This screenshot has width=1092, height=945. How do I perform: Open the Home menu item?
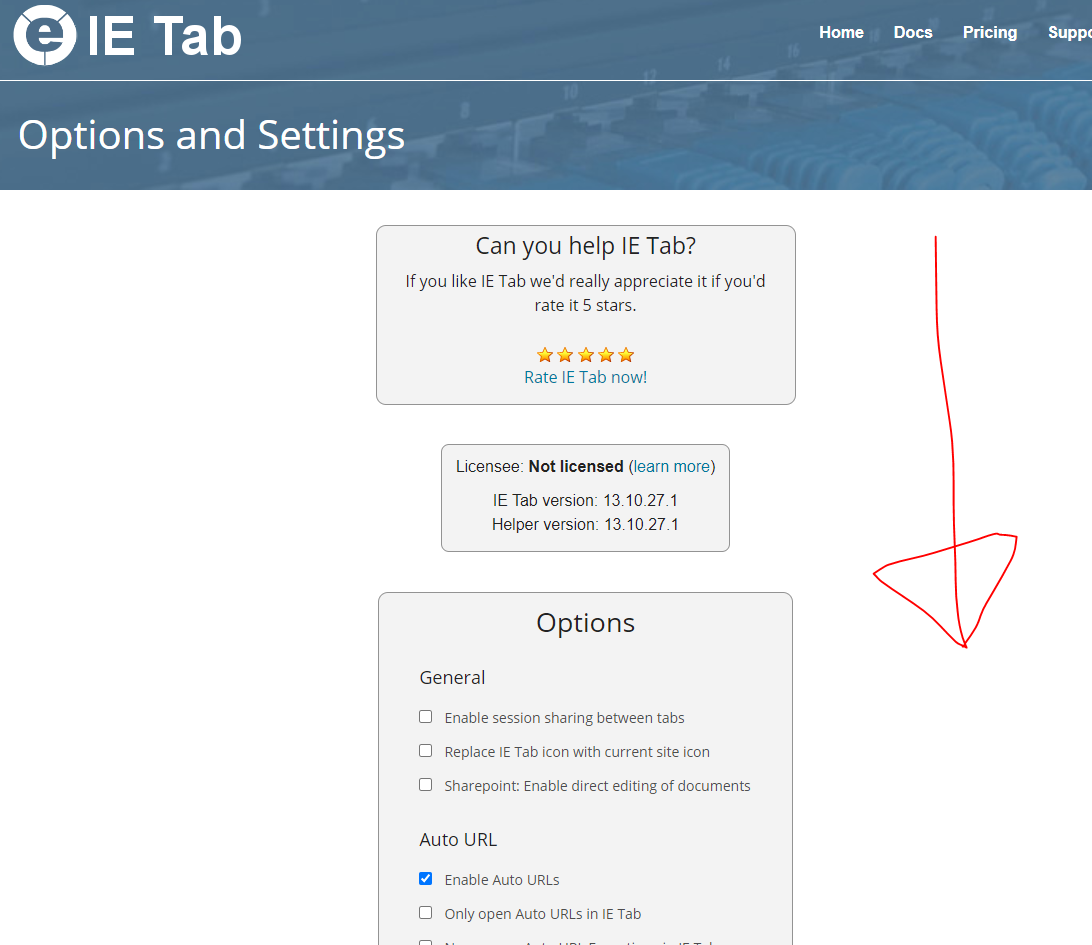[841, 33]
